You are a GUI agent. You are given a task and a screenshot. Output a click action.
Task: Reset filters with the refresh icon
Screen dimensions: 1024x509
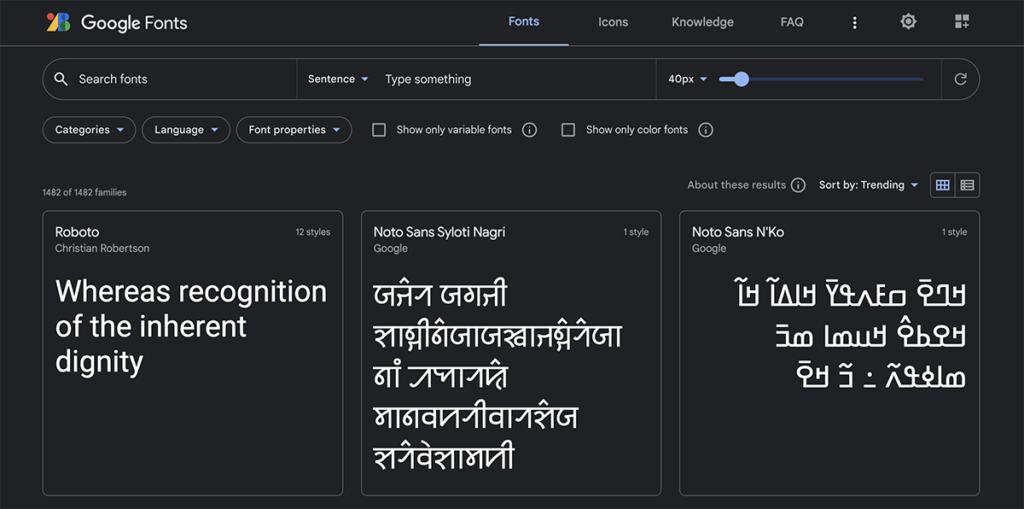[x=960, y=79]
